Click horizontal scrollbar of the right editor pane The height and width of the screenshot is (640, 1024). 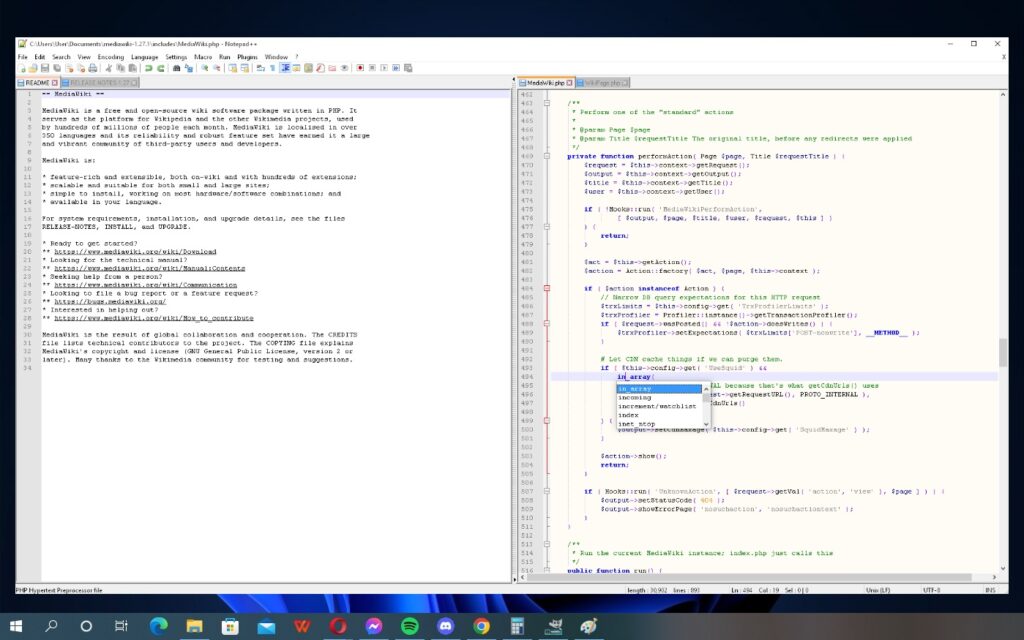click(751, 577)
